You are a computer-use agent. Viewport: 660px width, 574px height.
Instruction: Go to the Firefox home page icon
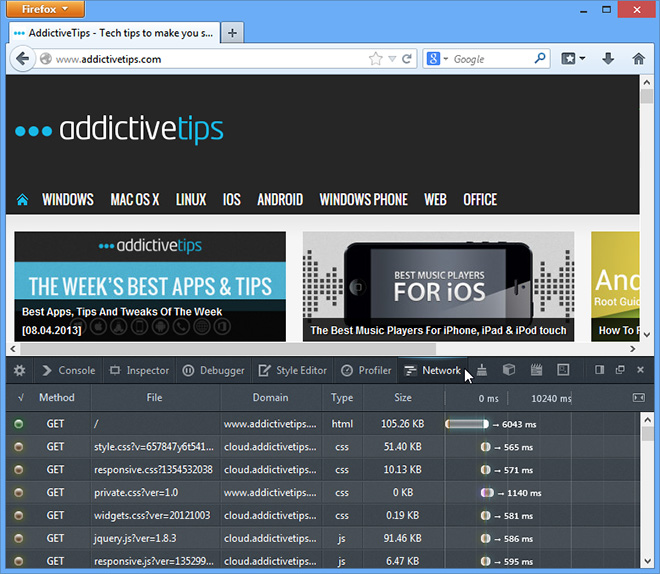[639, 58]
